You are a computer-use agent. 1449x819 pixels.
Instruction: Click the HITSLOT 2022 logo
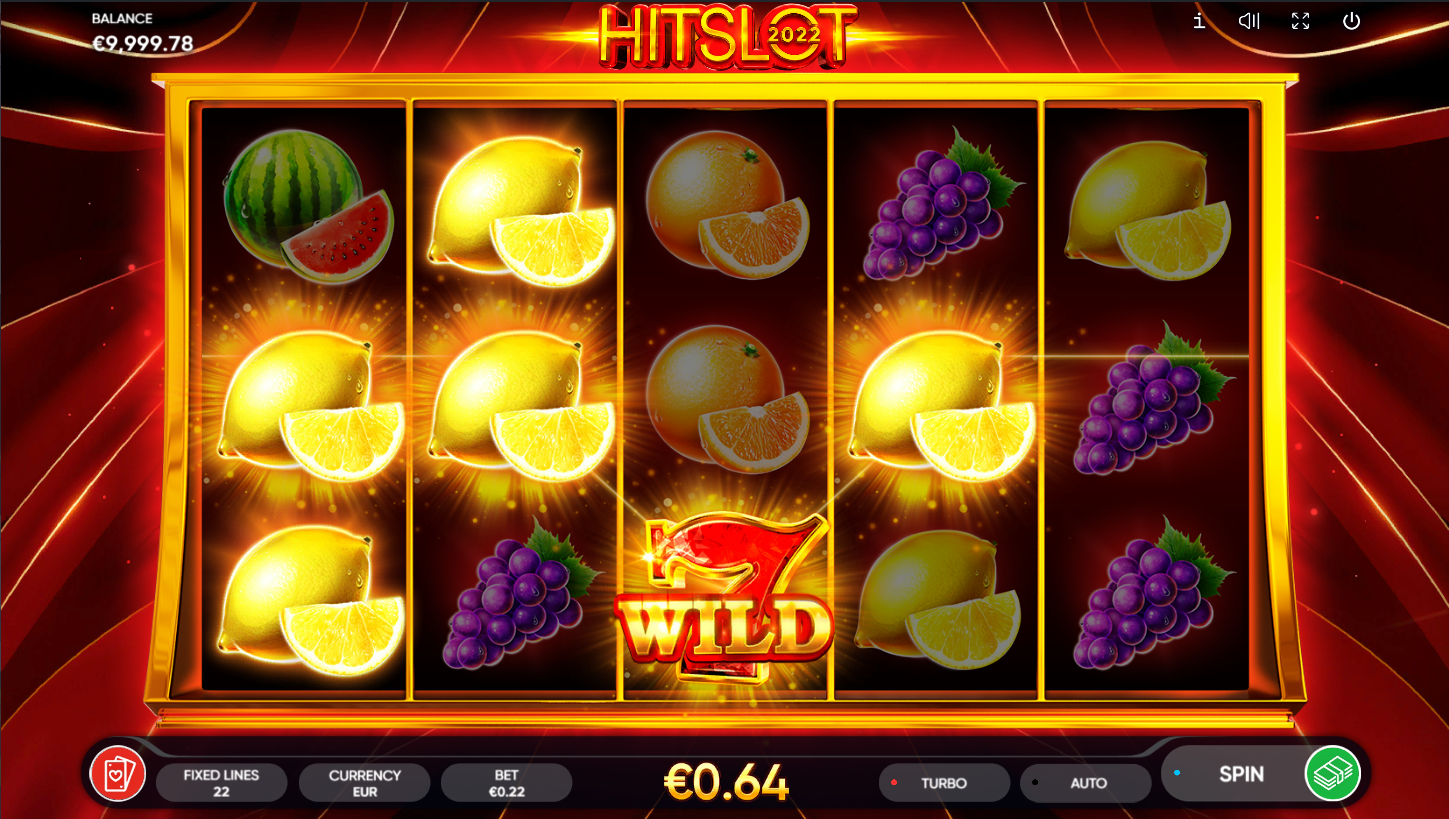(x=728, y=38)
